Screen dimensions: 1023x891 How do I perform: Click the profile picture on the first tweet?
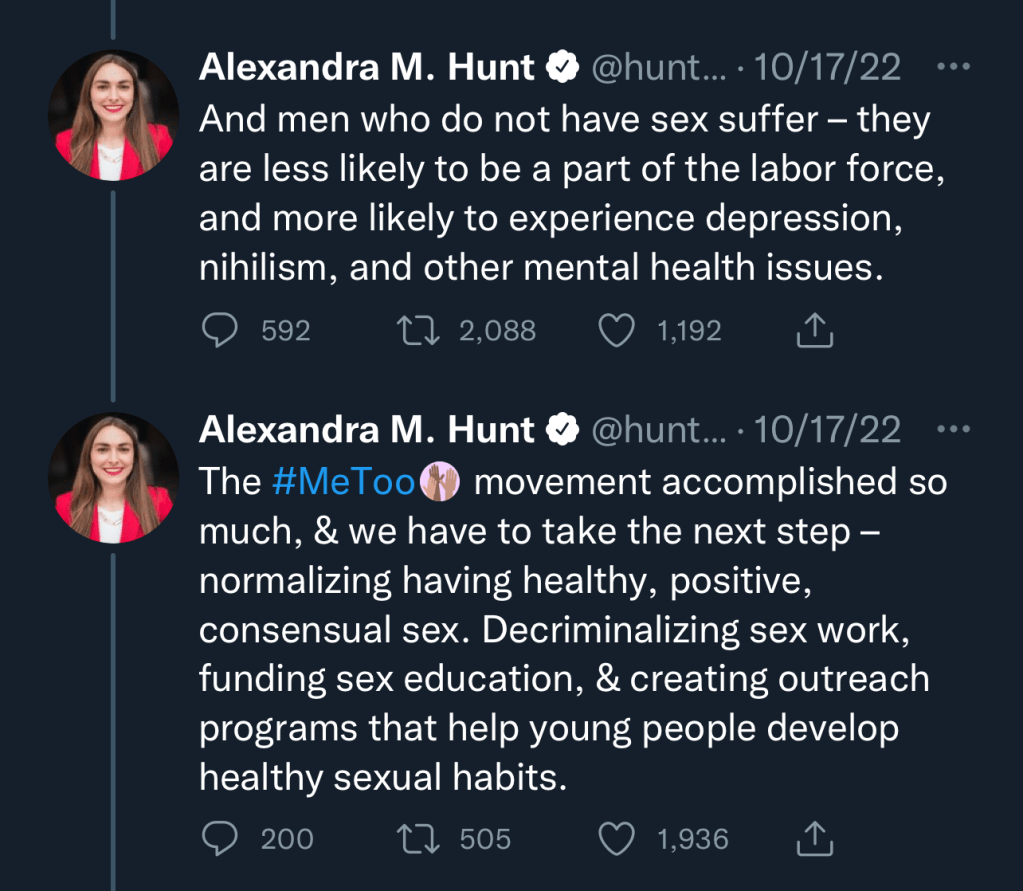113,113
